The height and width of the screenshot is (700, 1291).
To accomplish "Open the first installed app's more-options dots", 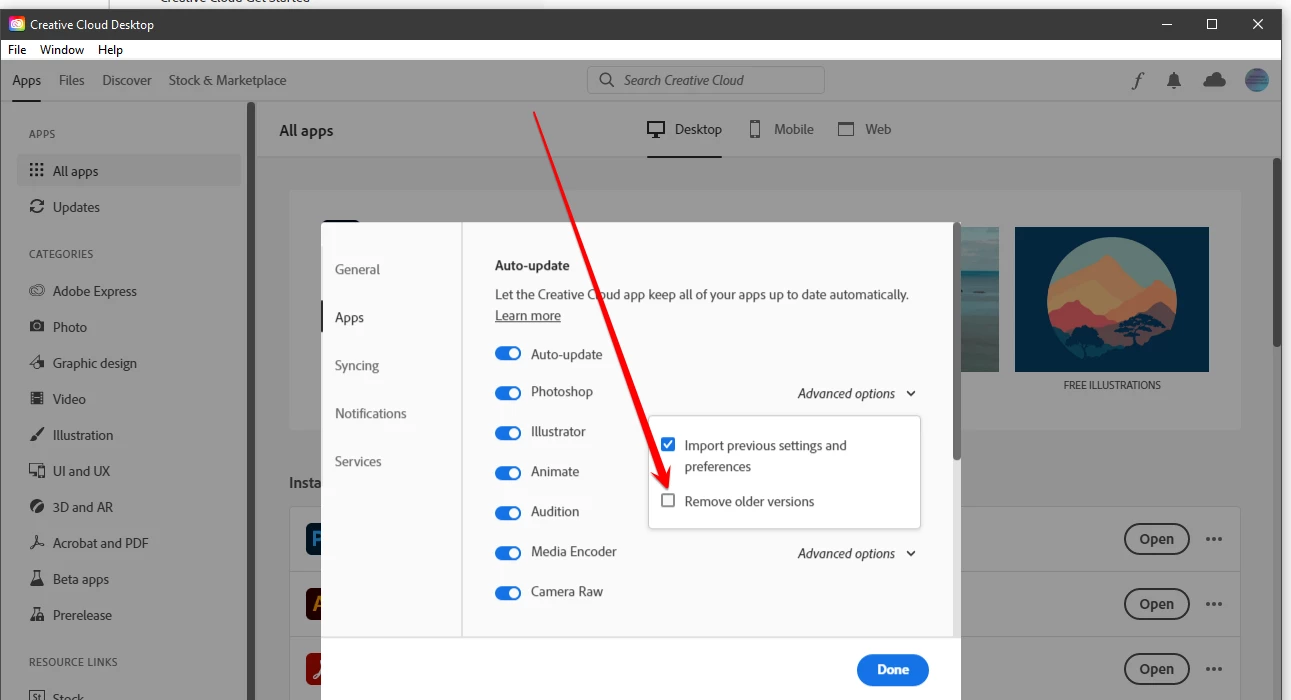I will 1214,539.
